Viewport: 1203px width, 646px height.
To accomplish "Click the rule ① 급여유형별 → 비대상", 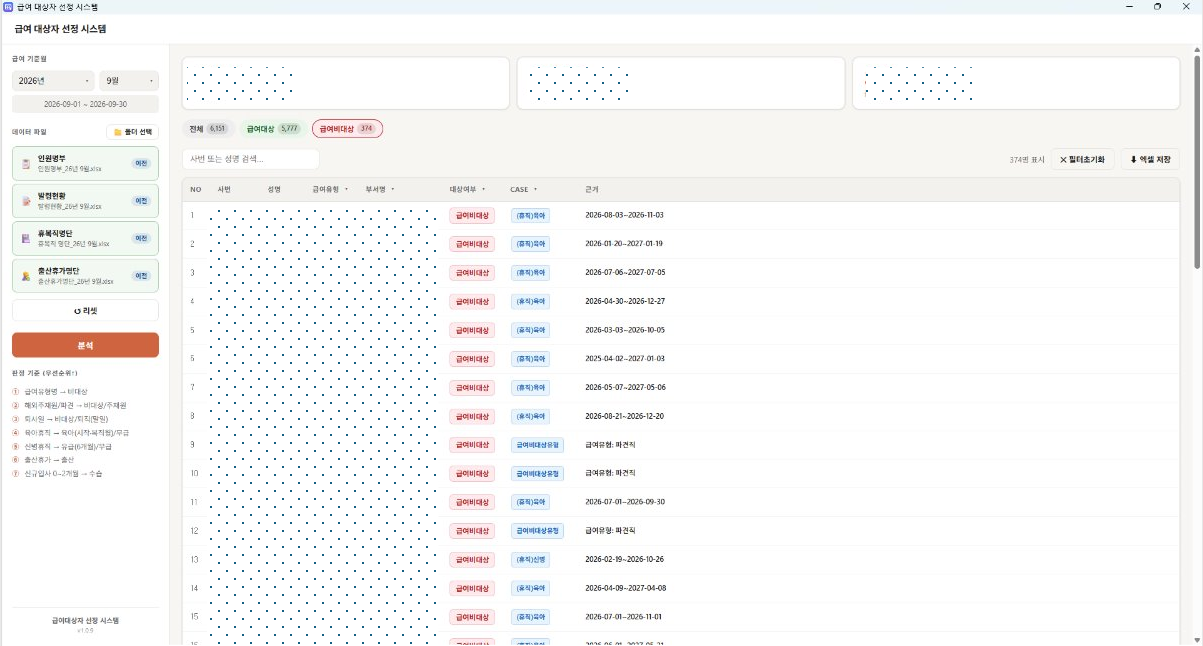I will [50, 391].
